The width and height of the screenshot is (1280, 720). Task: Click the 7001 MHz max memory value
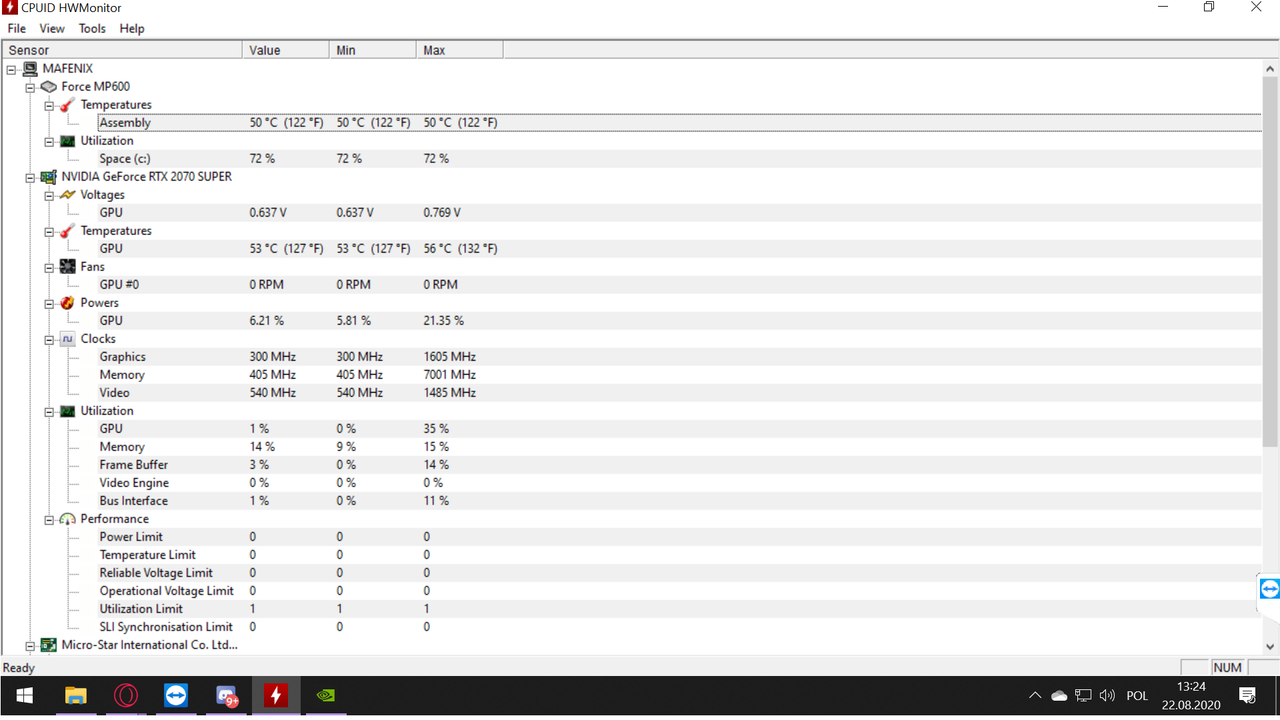(x=450, y=375)
